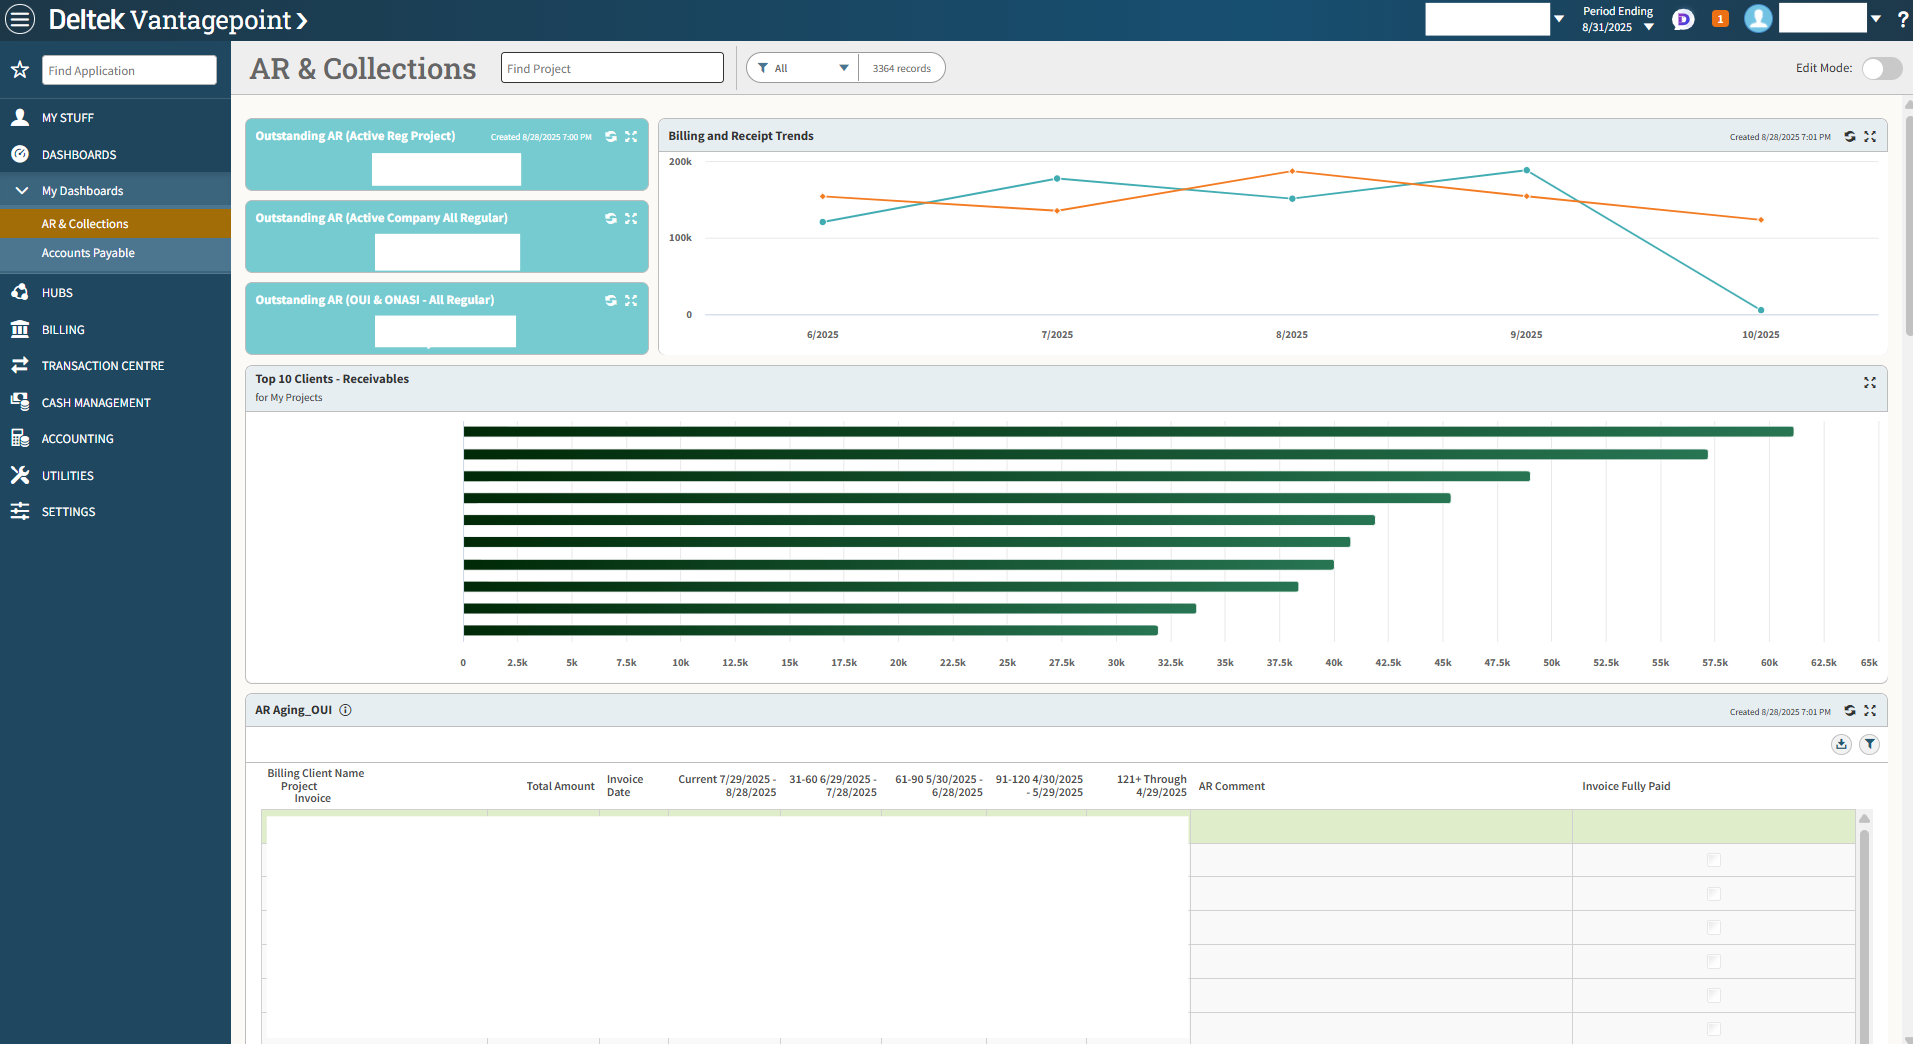The width and height of the screenshot is (1913, 1044).
Task: Select Accounts Payable dashboard
Action: click(x=88, y=253)
